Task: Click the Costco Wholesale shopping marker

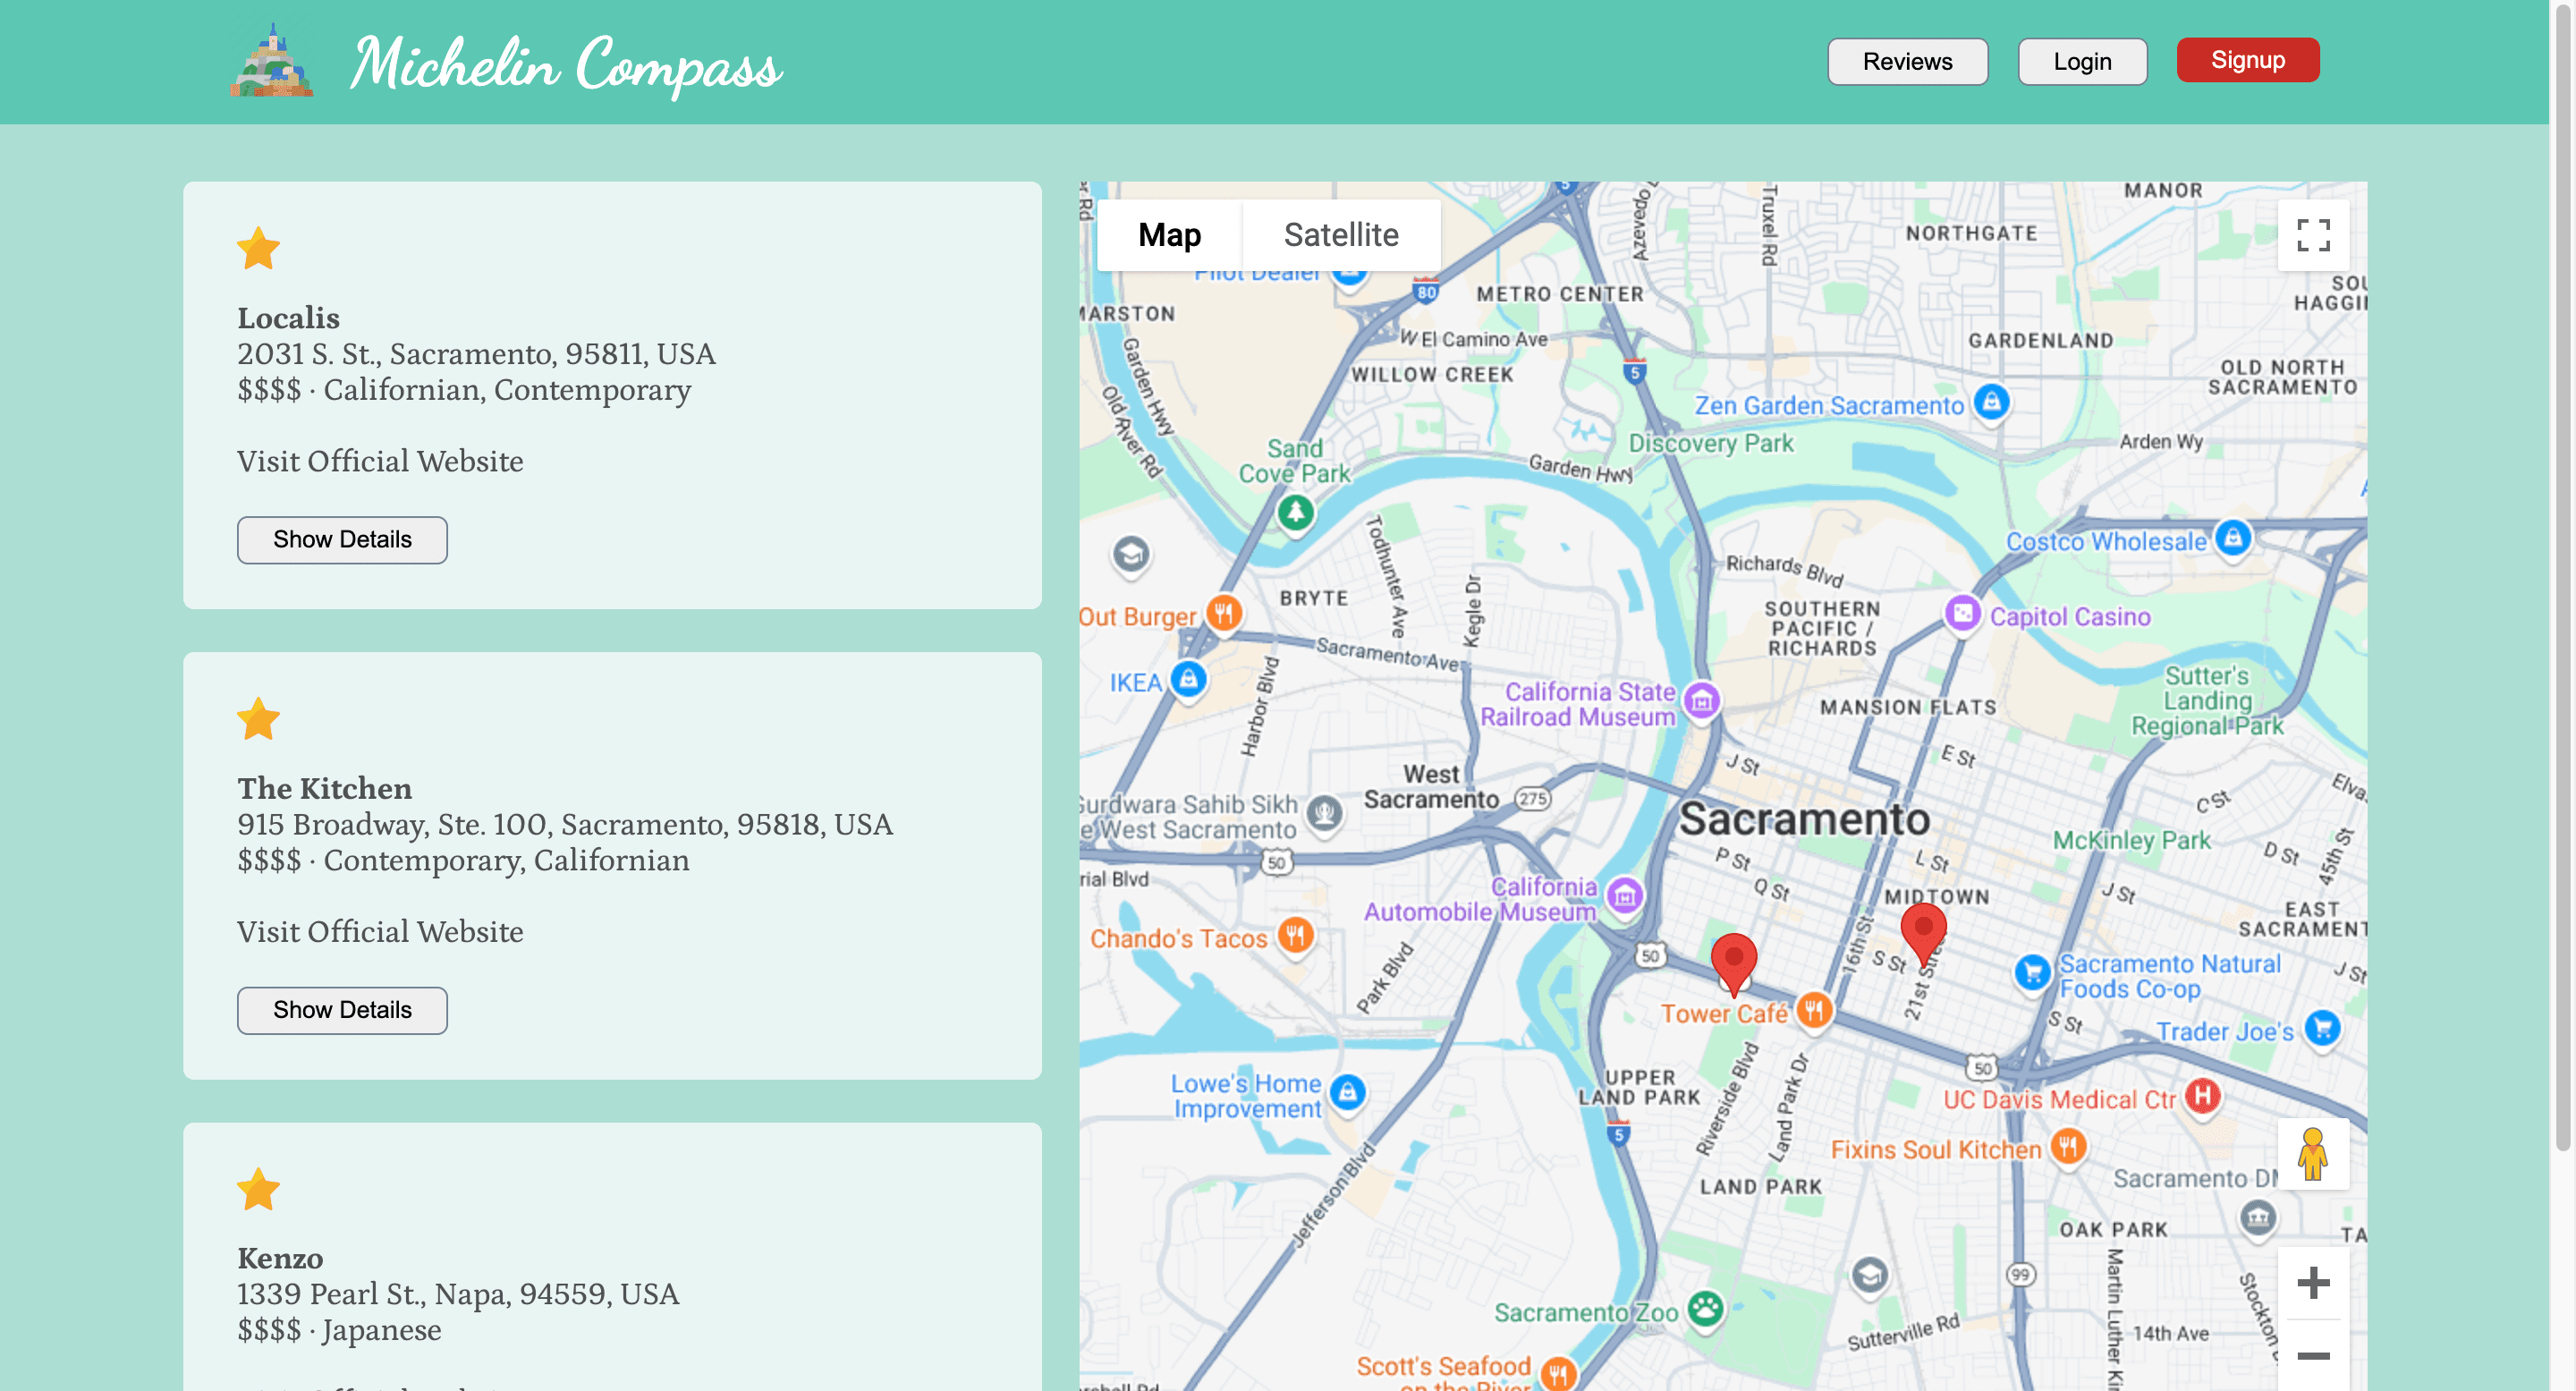Action: 2232,539
